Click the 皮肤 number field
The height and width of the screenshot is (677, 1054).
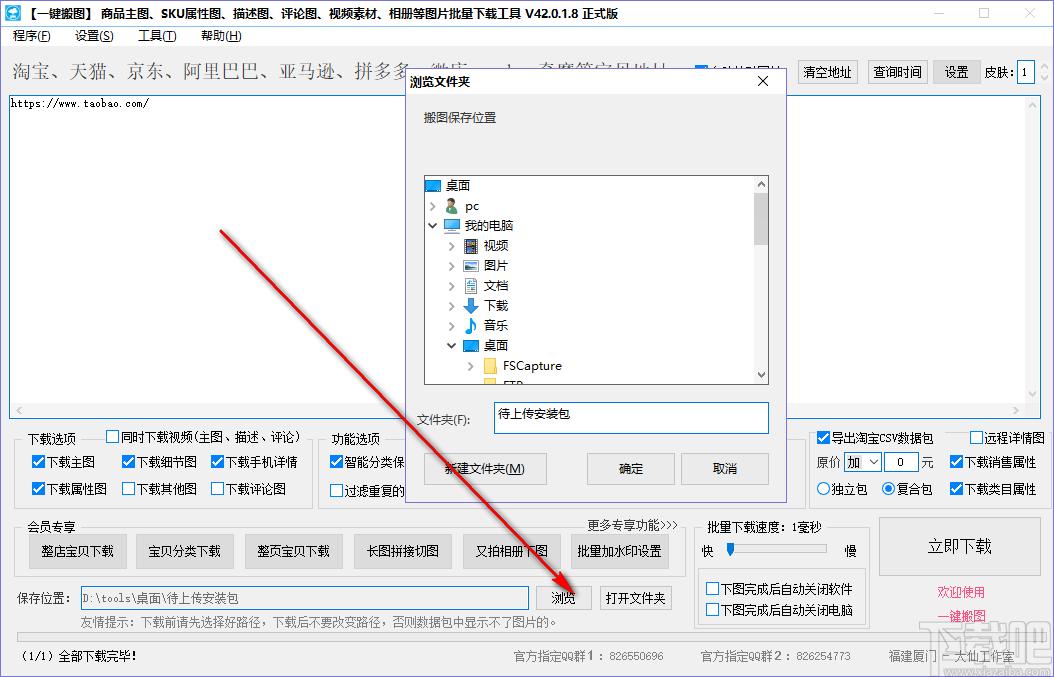coord(1026,72)
